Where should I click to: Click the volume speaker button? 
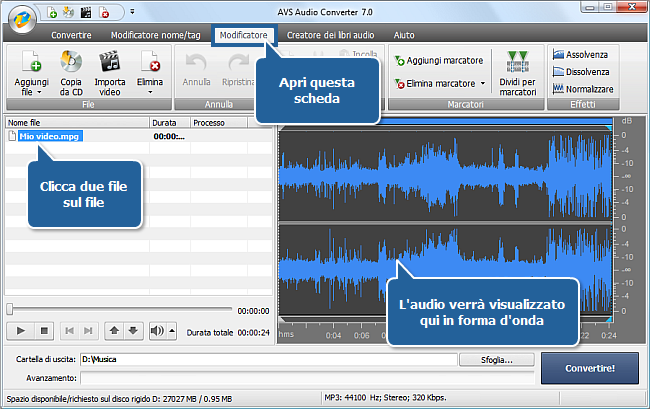[156, 330]
